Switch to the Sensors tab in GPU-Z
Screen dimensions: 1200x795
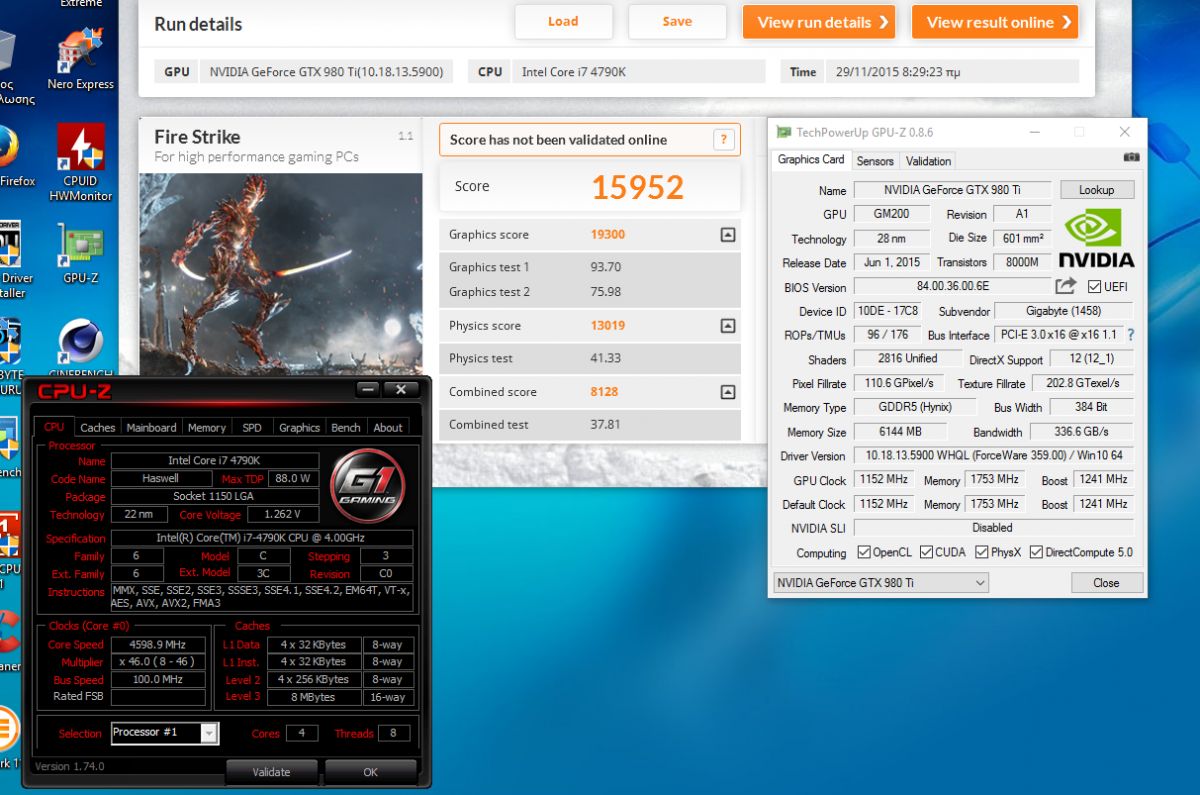pyautogui.click(x=875, y=161)
